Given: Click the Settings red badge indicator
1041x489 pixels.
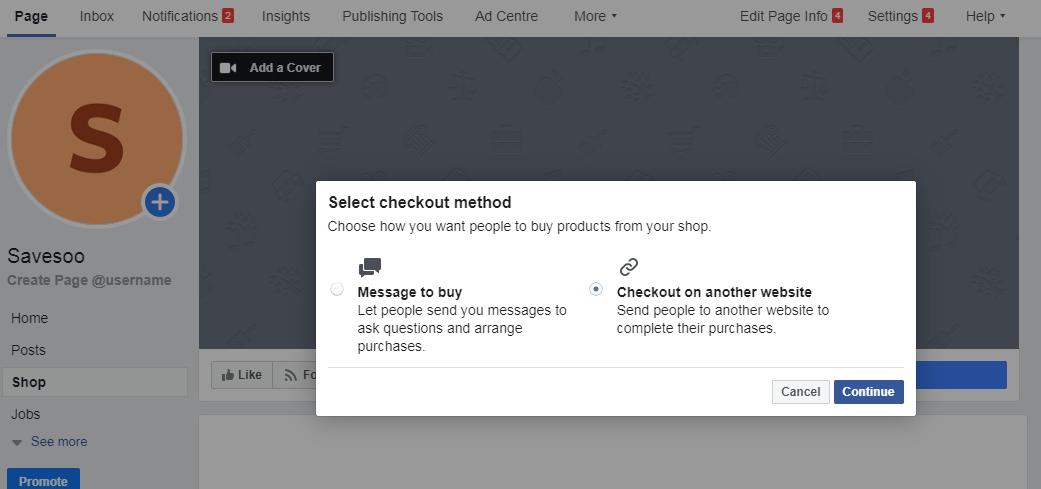Looking at the screenshot, I should click(x=928, y=16).
